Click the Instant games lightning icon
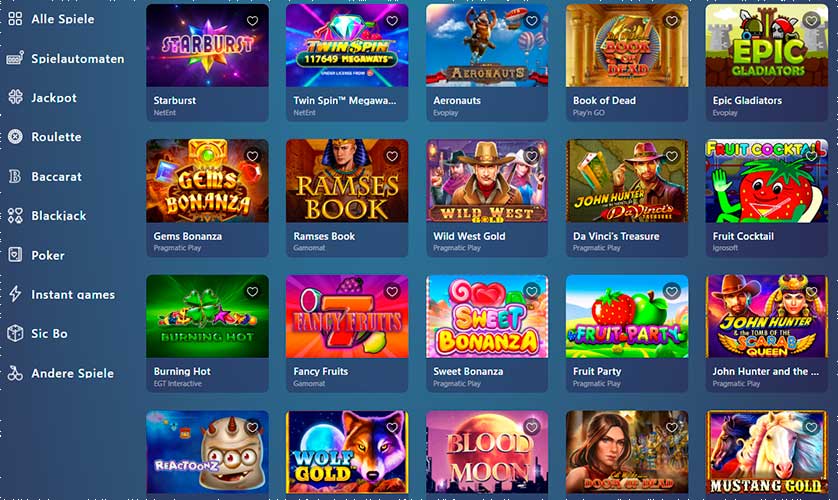The image size is (838, 500). 15,294
